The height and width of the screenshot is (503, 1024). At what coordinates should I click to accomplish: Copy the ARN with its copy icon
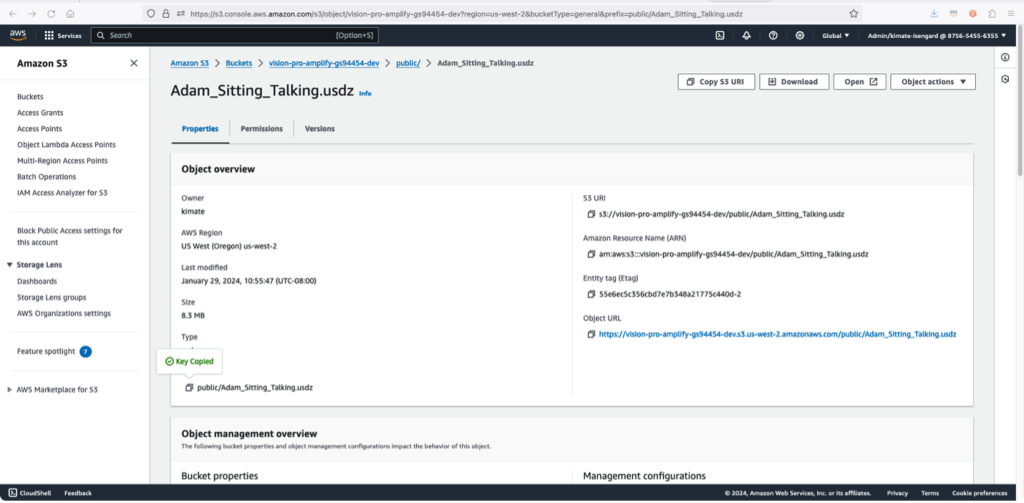591,254
